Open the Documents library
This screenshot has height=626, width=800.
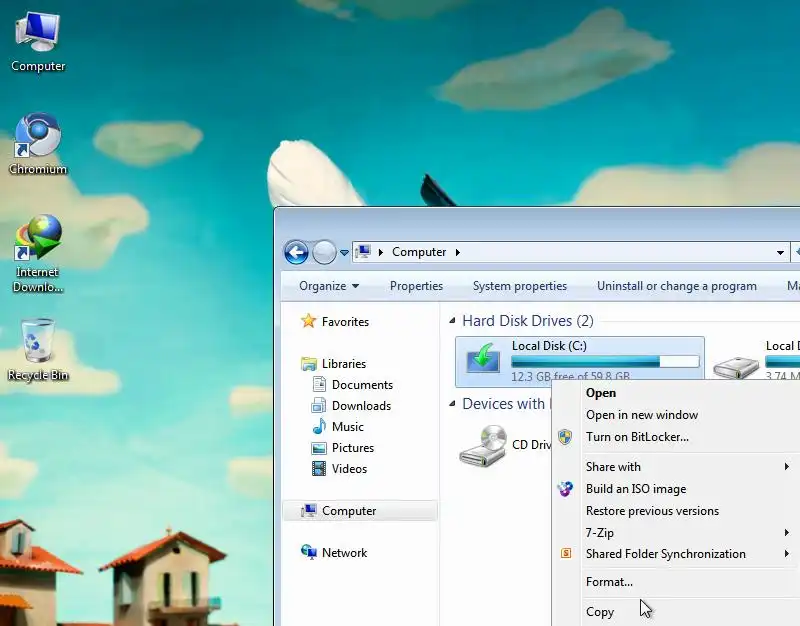(x=362, y=385)
